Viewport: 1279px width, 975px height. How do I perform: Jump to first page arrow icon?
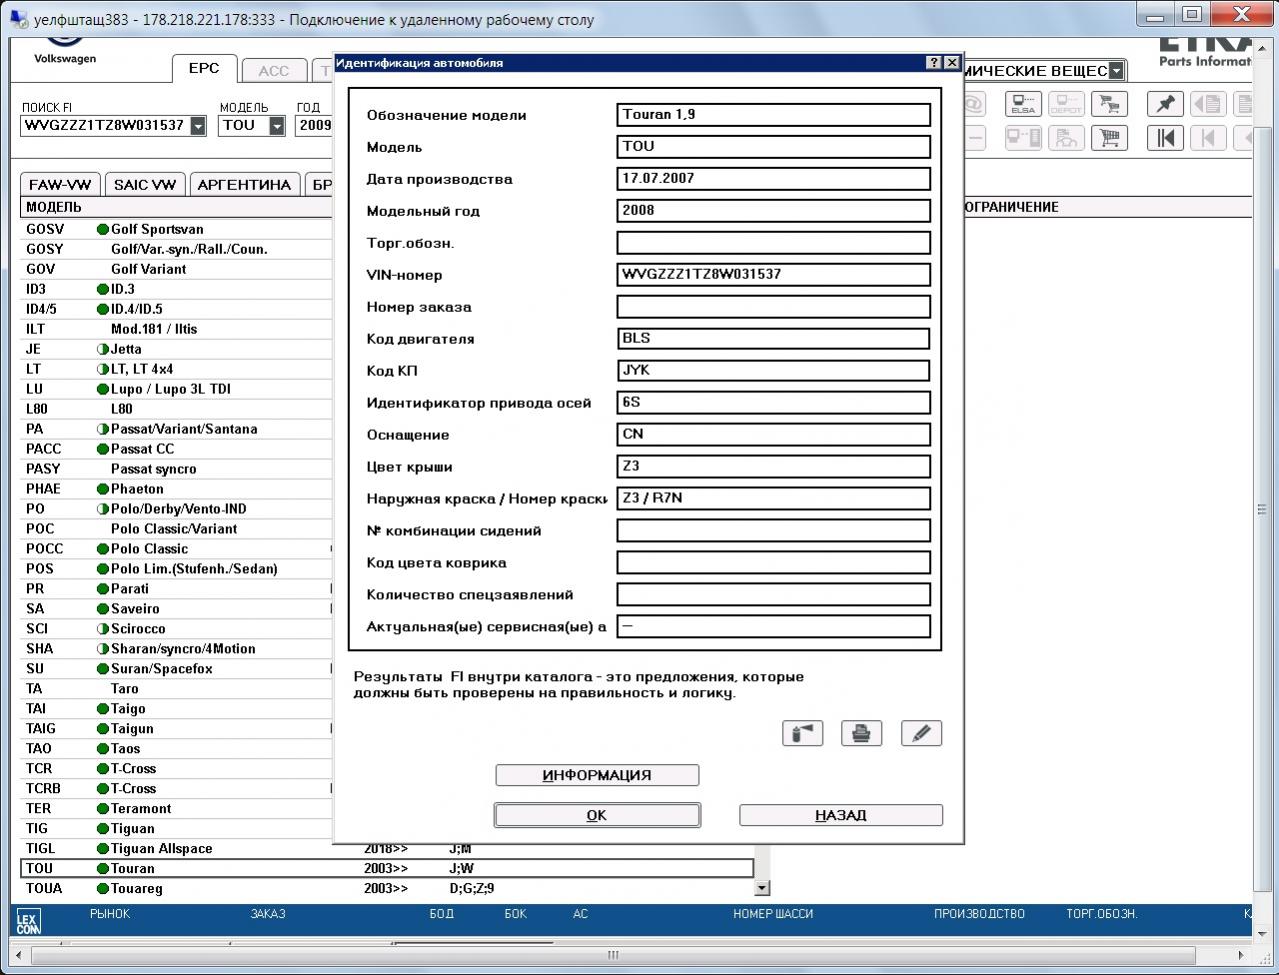(x=1165, y=138)
